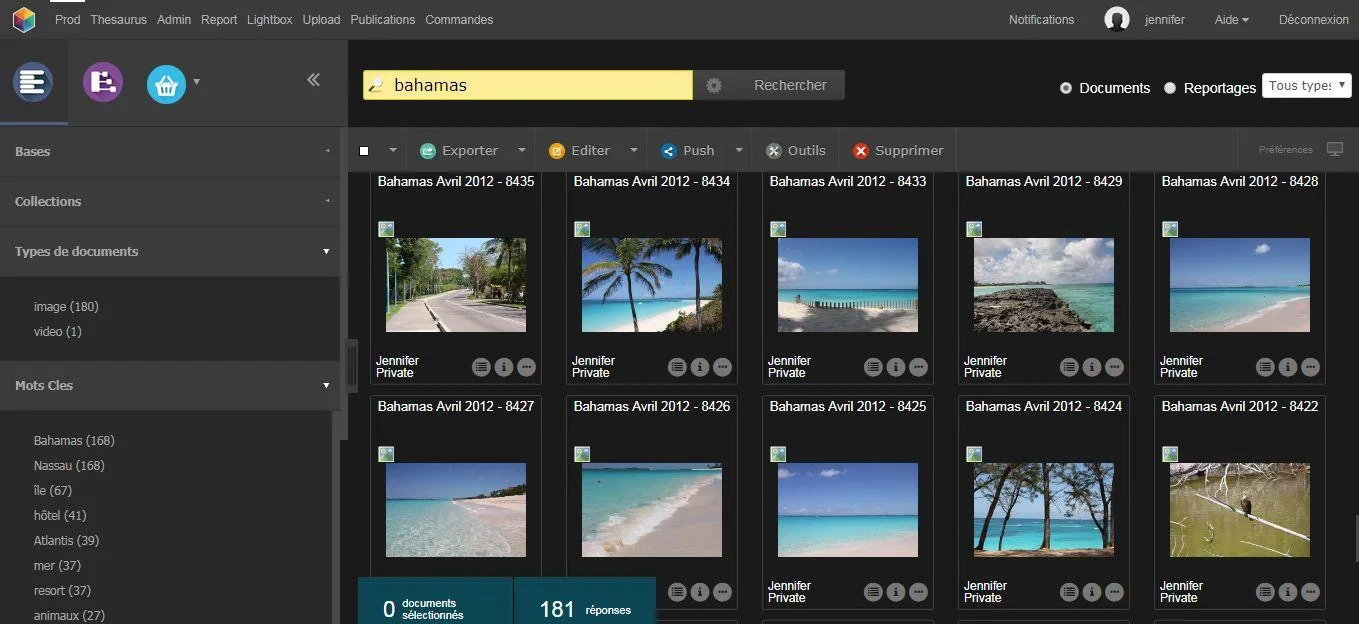Open the Exporter dropdown arrow
Screen dimensions: 1359x624
[521, 151]
